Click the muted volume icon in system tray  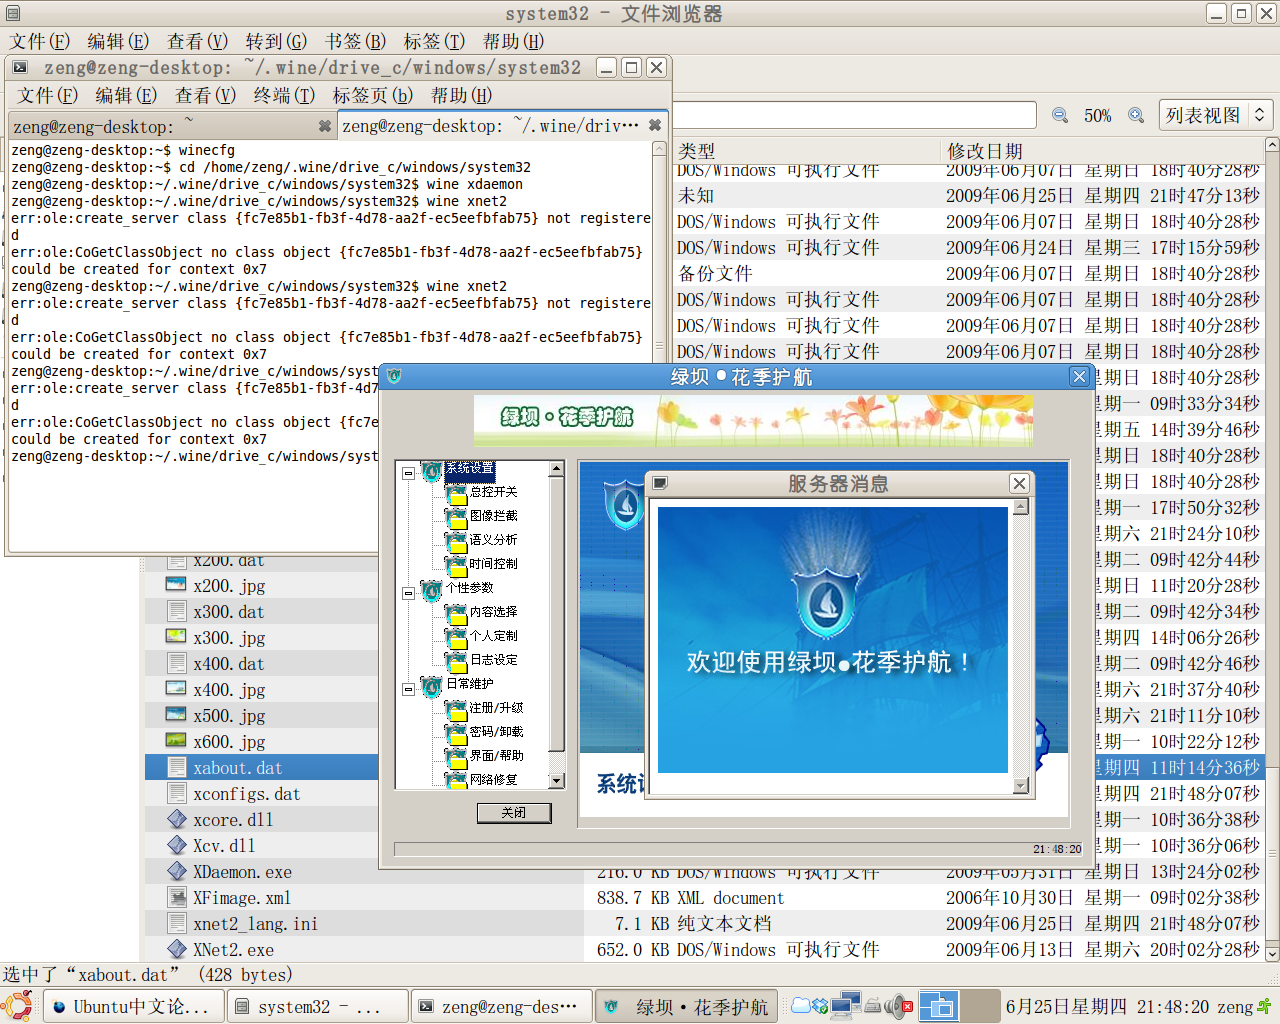coord(900,1006)
